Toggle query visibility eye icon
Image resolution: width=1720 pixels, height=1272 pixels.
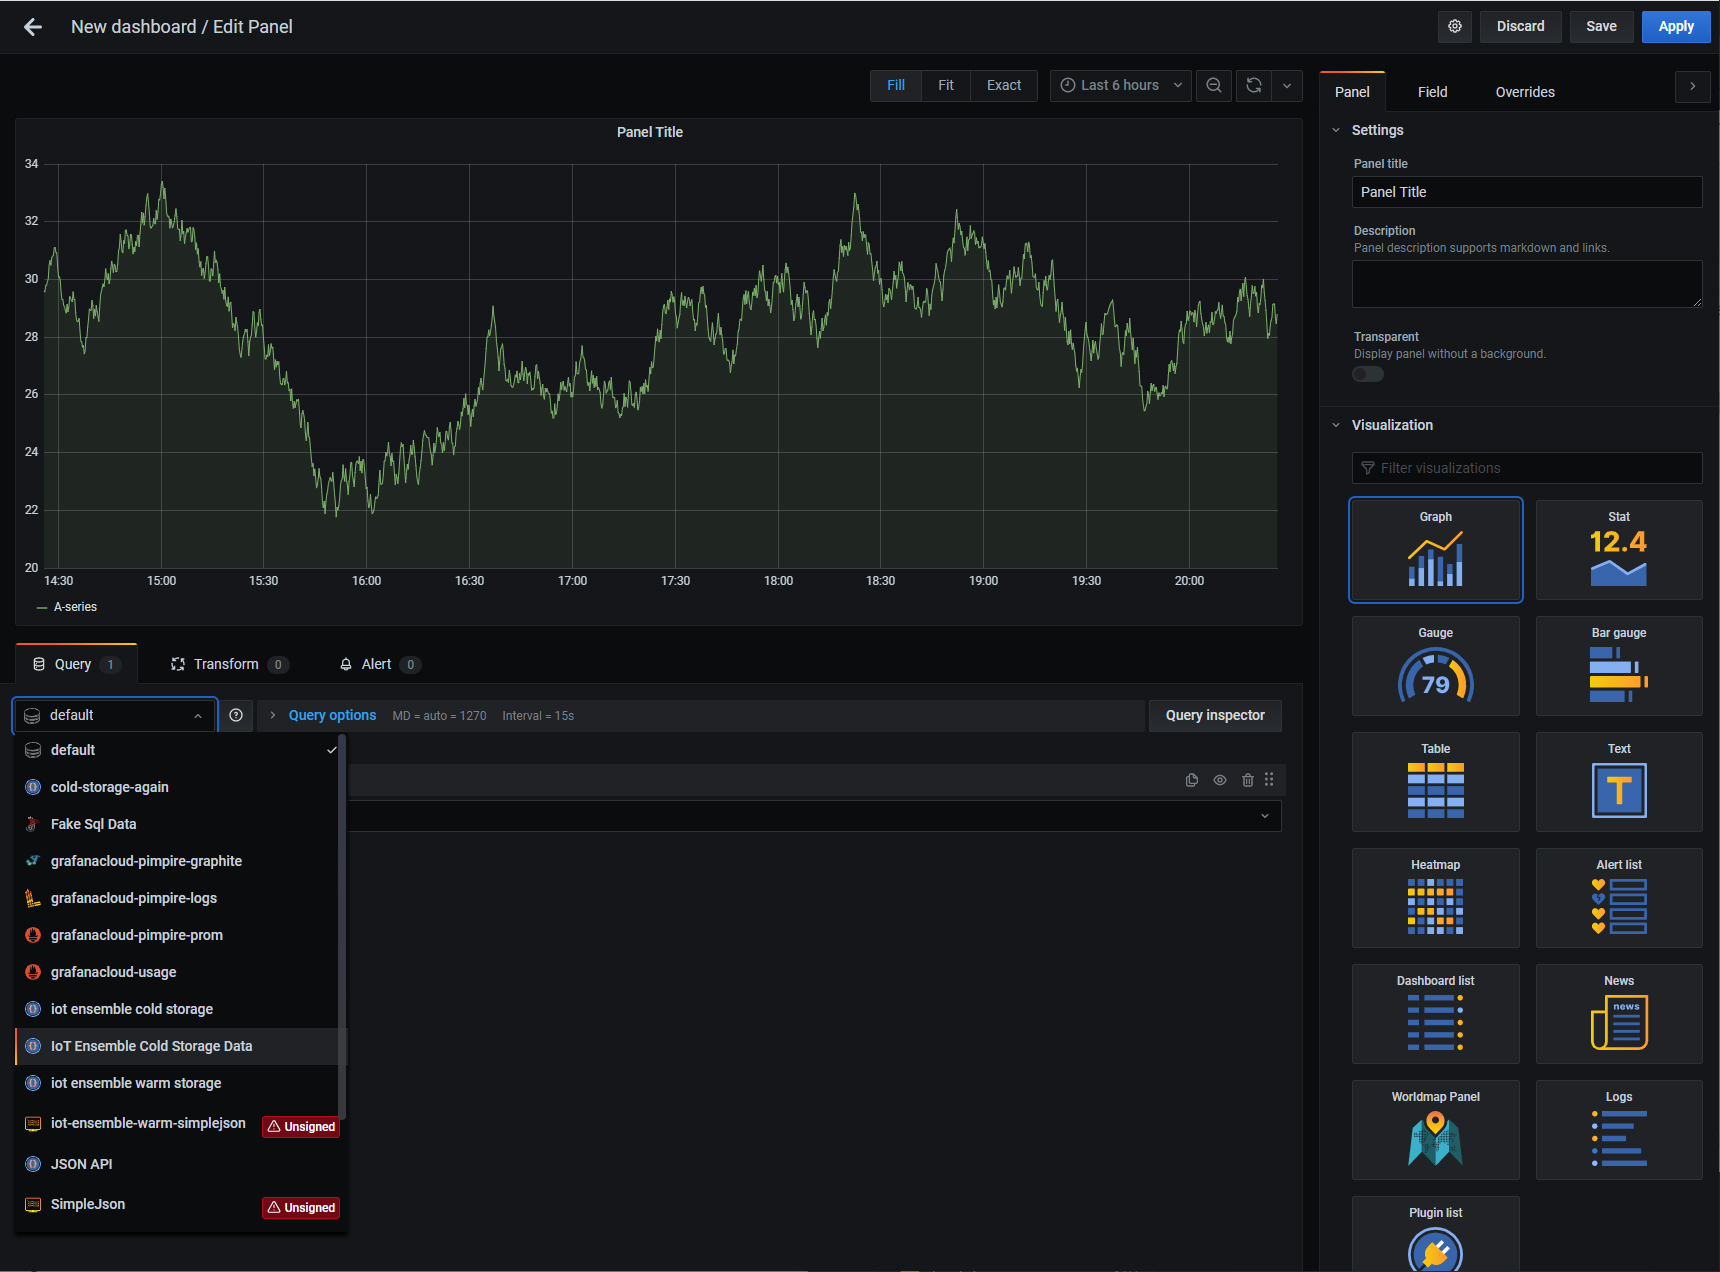click(1220, 780)
